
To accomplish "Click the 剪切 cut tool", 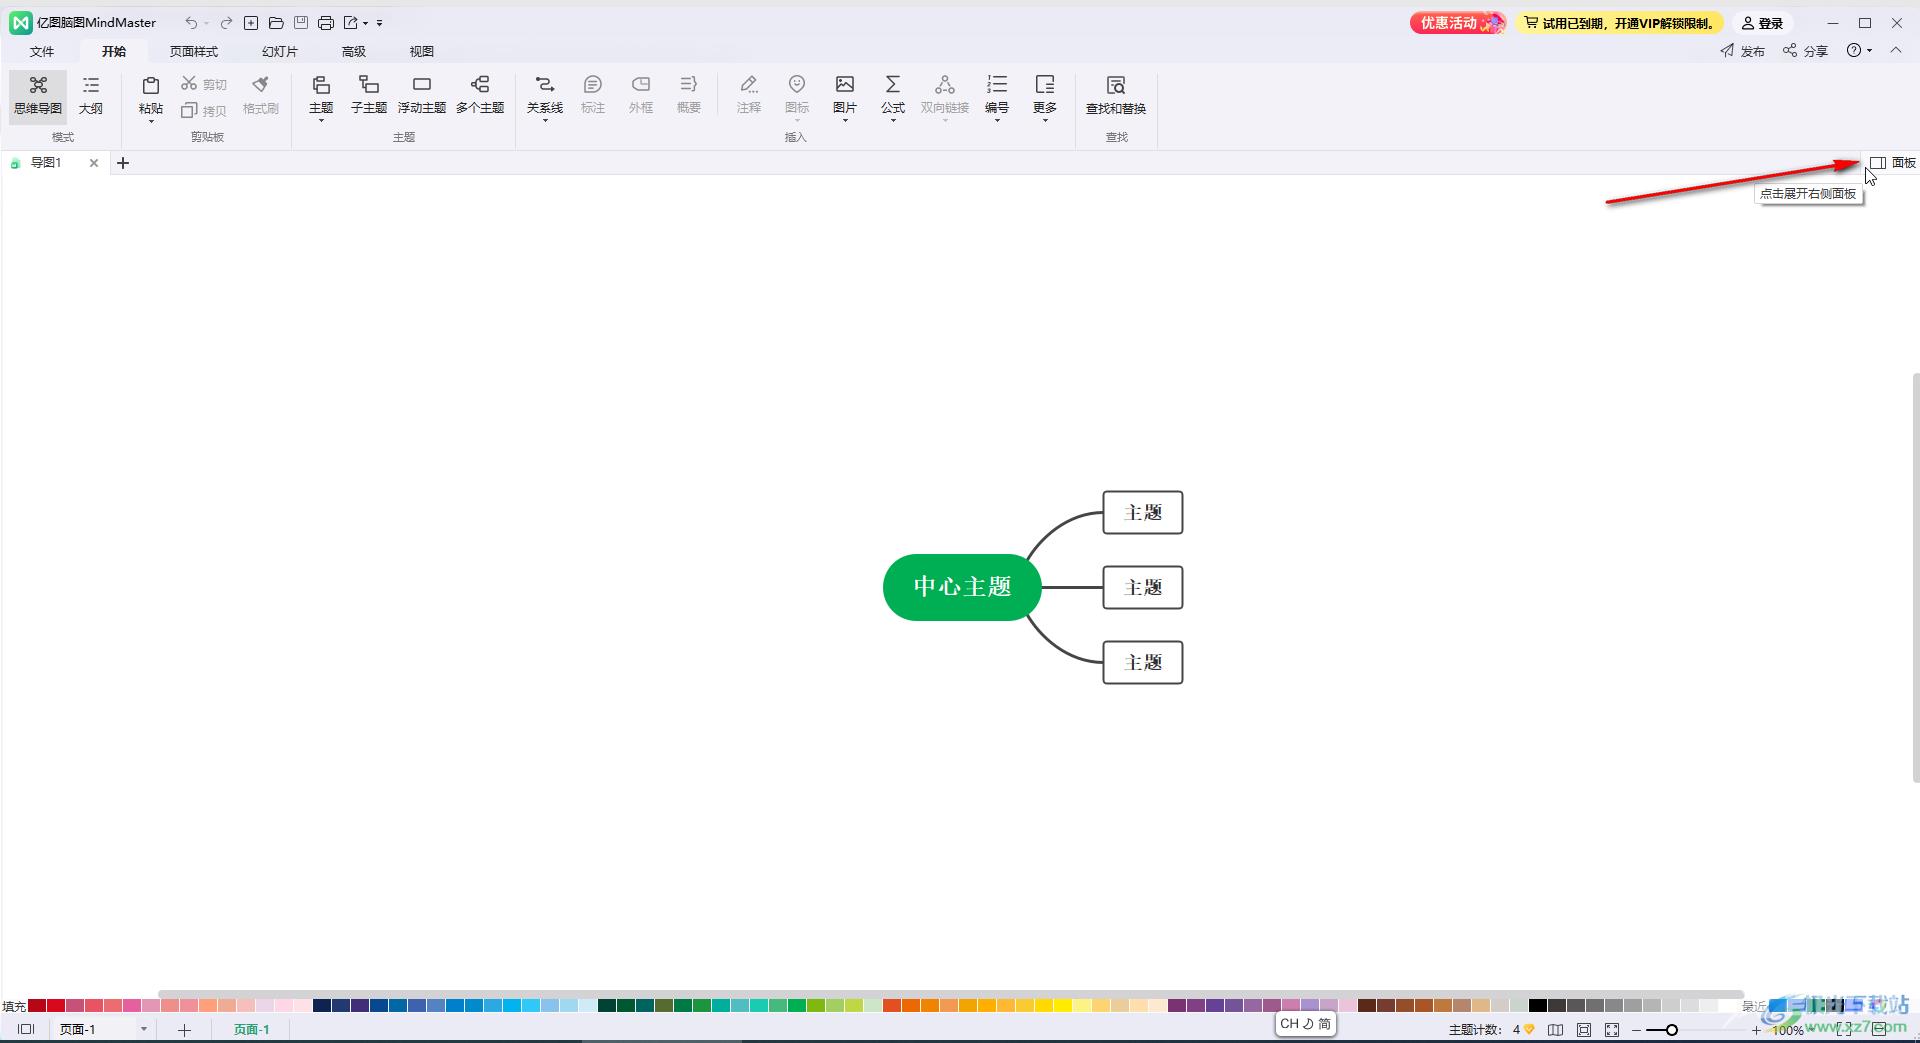I will (204, 84).
